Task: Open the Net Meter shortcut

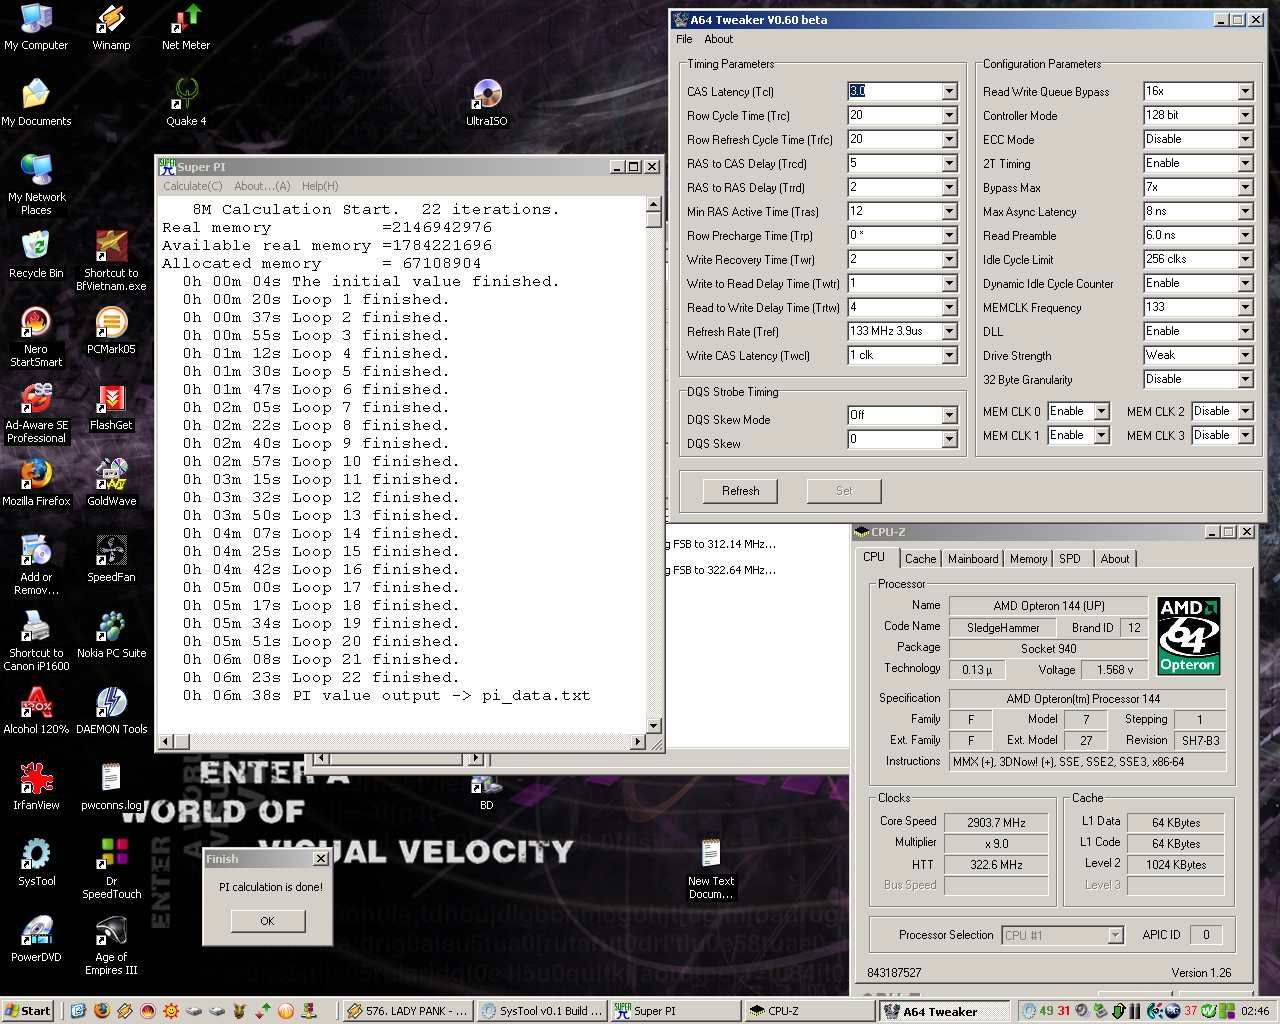Action: point(186,27)
